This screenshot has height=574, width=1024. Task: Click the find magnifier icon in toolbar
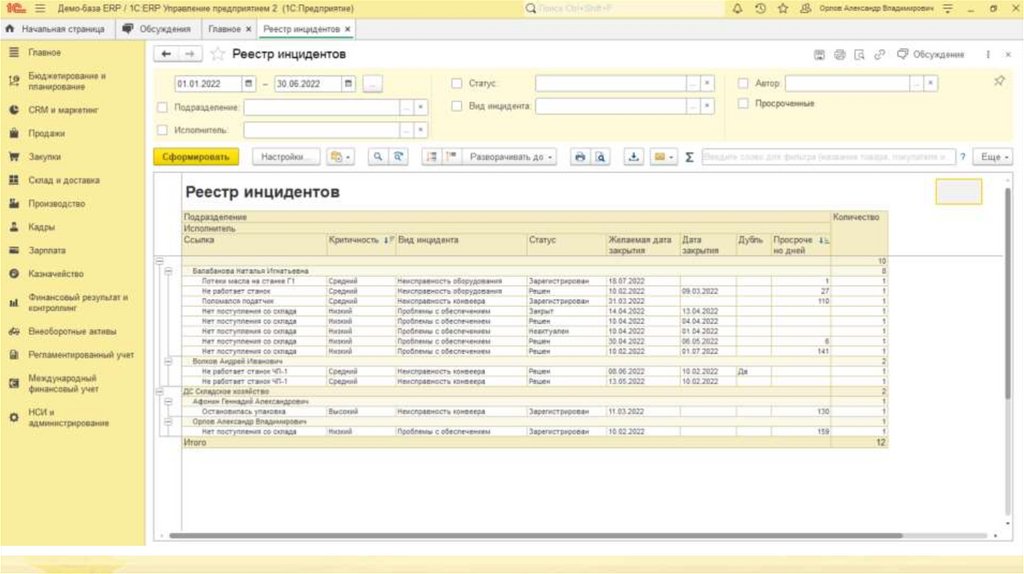379,157
